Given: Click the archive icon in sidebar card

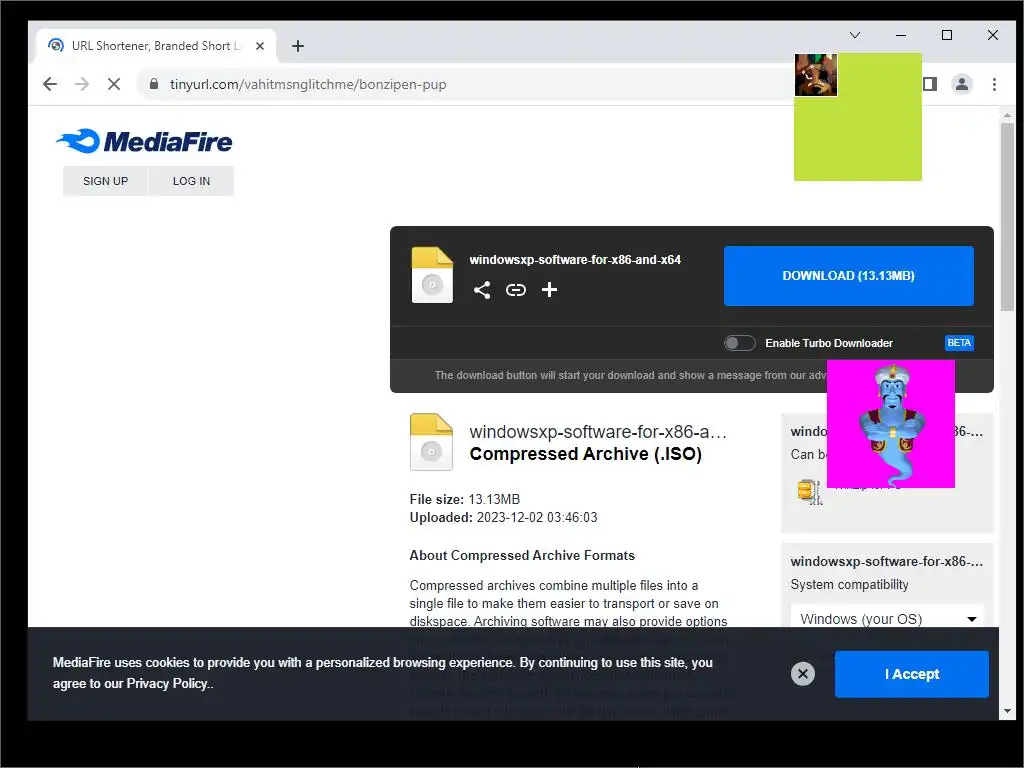Looking at the screenshot, I should click(x=810, y=492).
